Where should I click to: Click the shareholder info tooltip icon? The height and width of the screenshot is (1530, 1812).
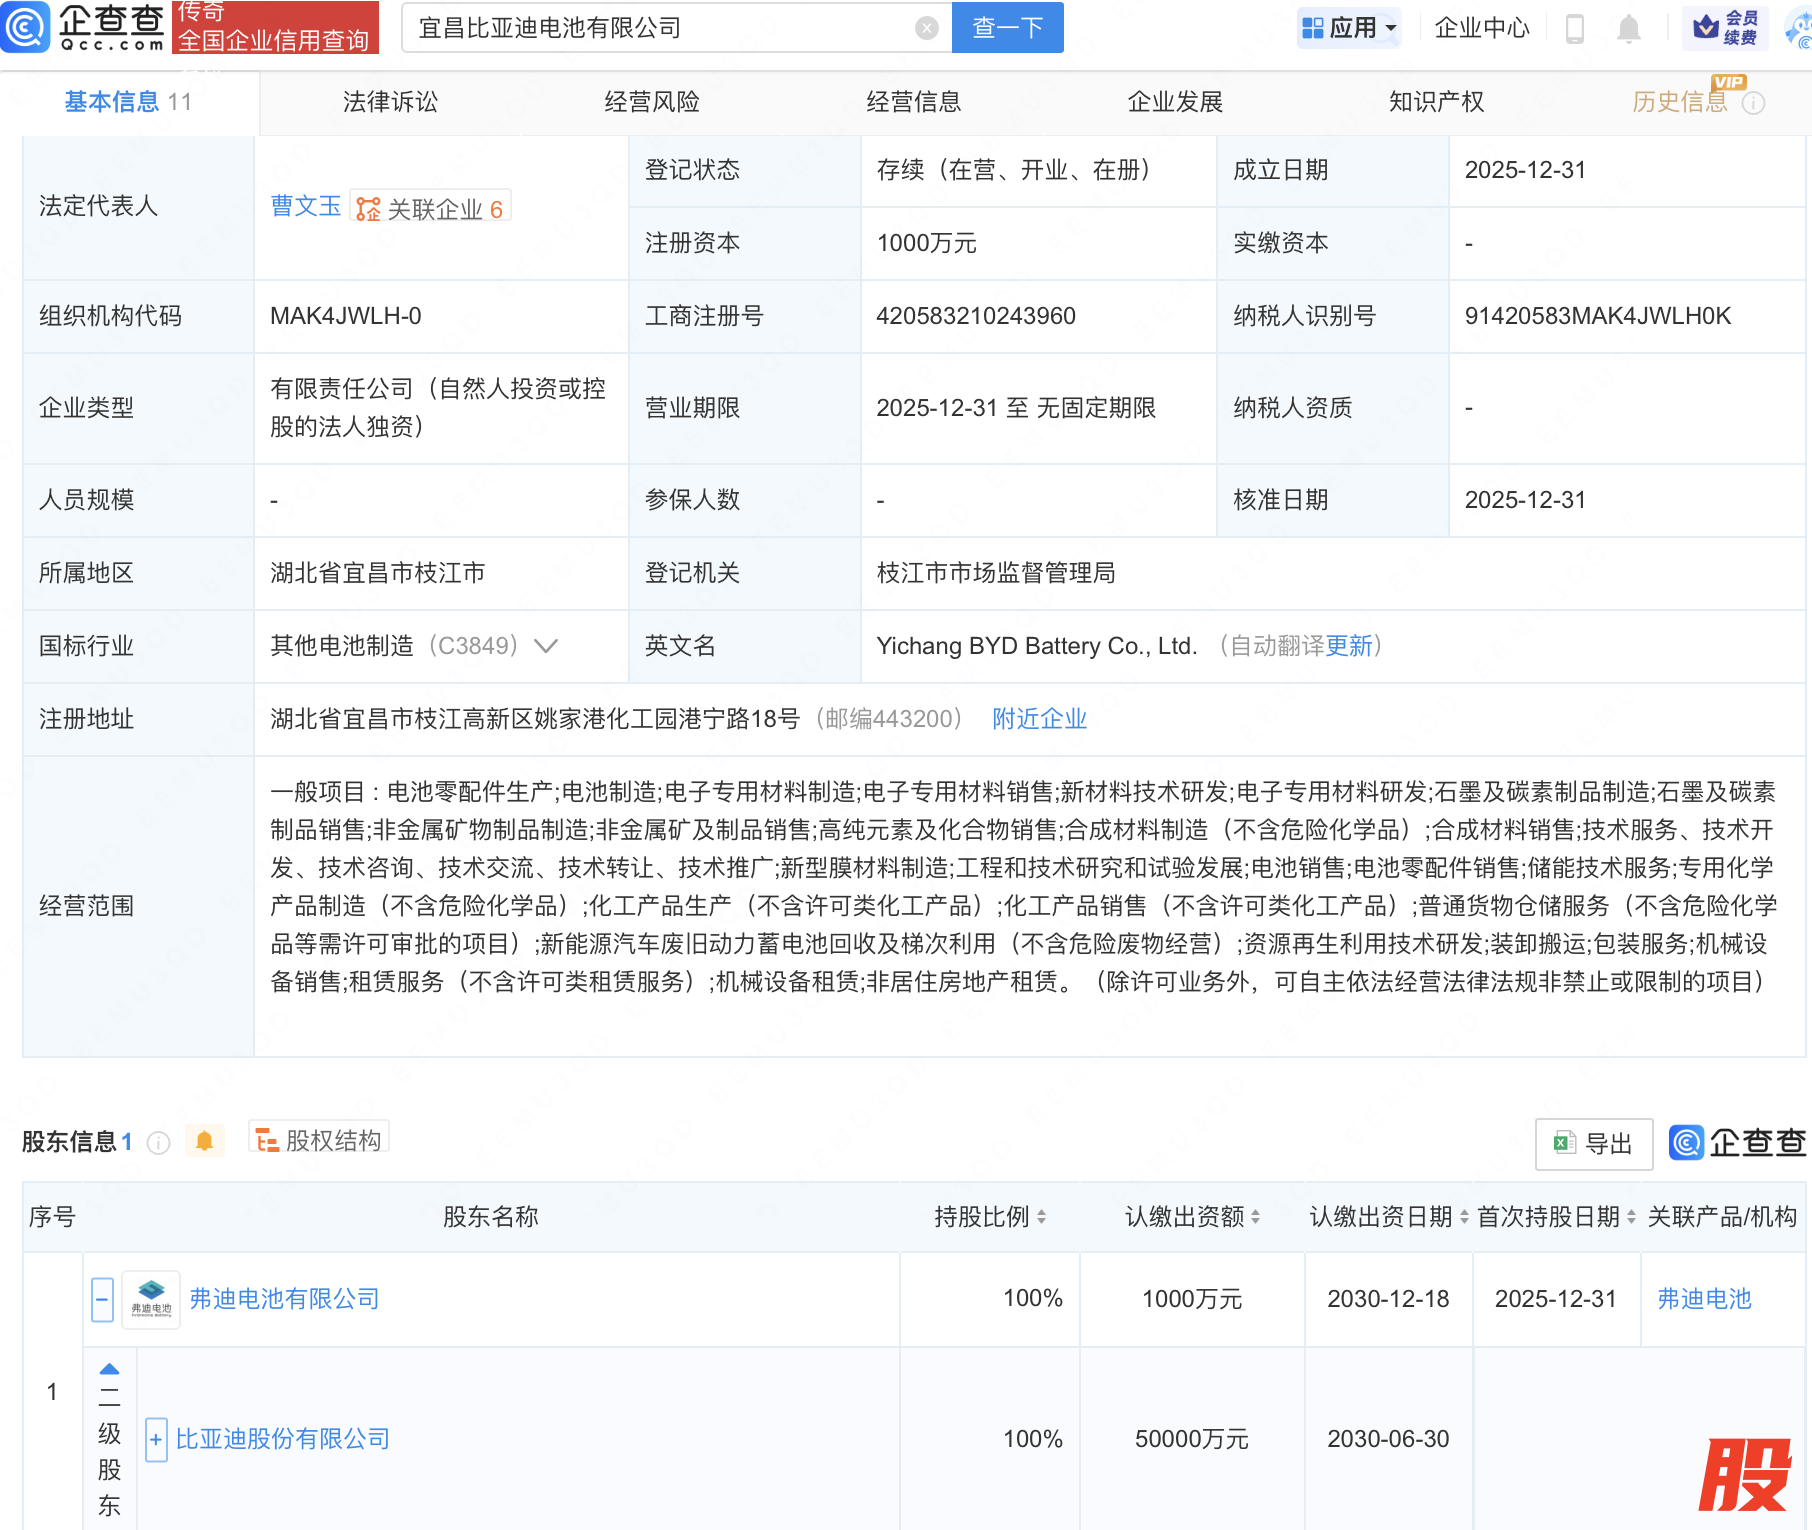point(158,1142)
